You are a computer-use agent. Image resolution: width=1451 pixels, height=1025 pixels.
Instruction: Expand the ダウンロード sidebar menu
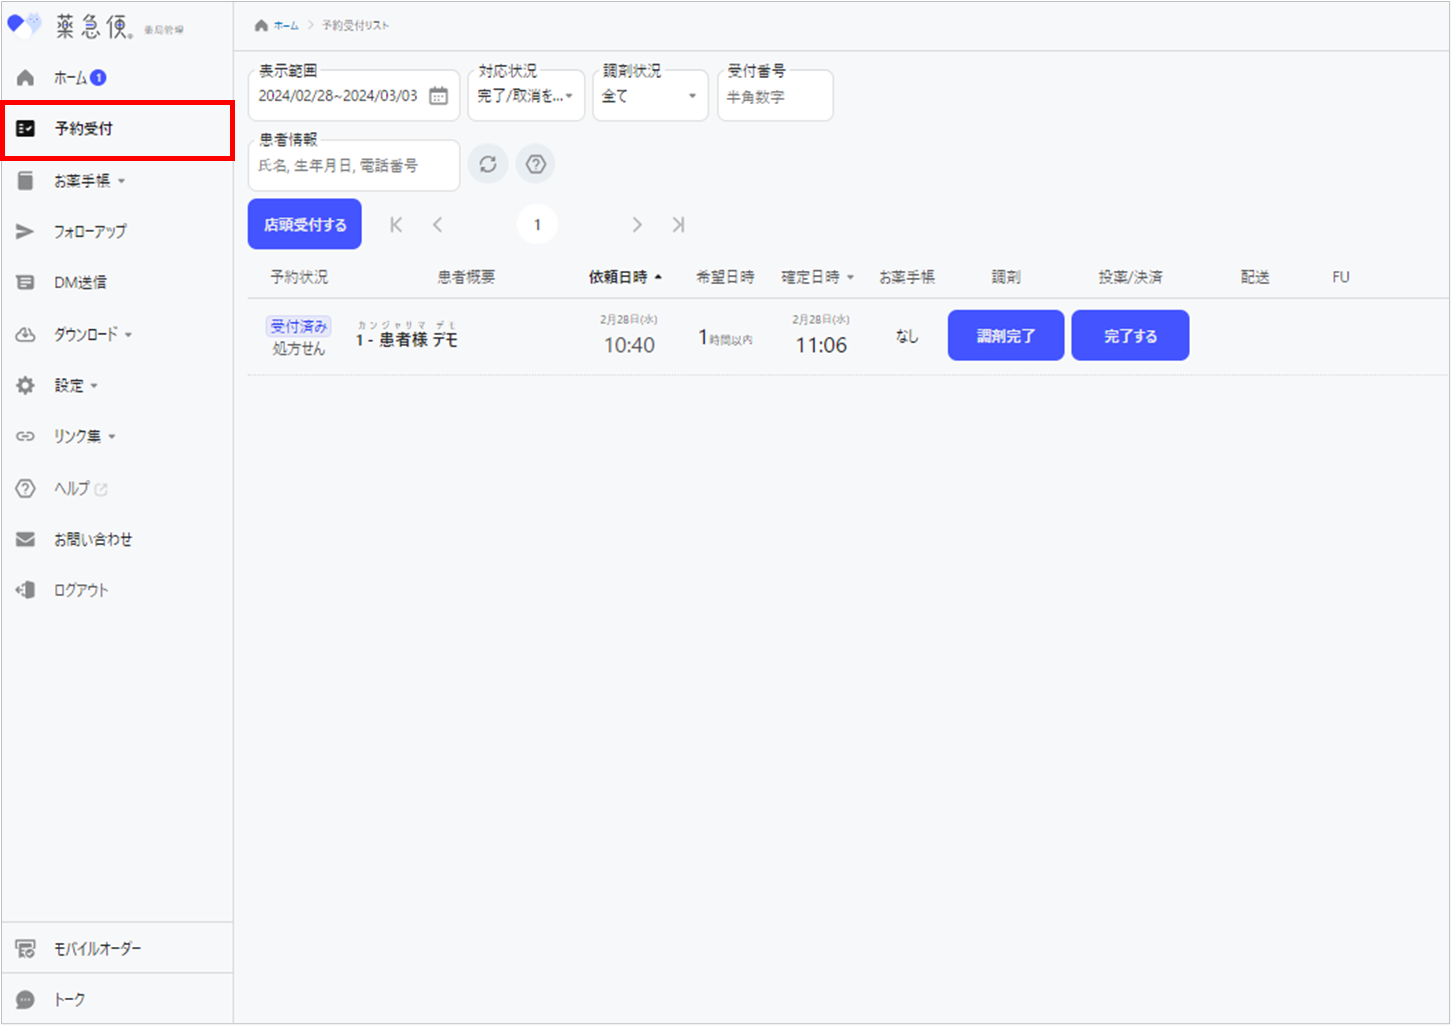point(92,335)
